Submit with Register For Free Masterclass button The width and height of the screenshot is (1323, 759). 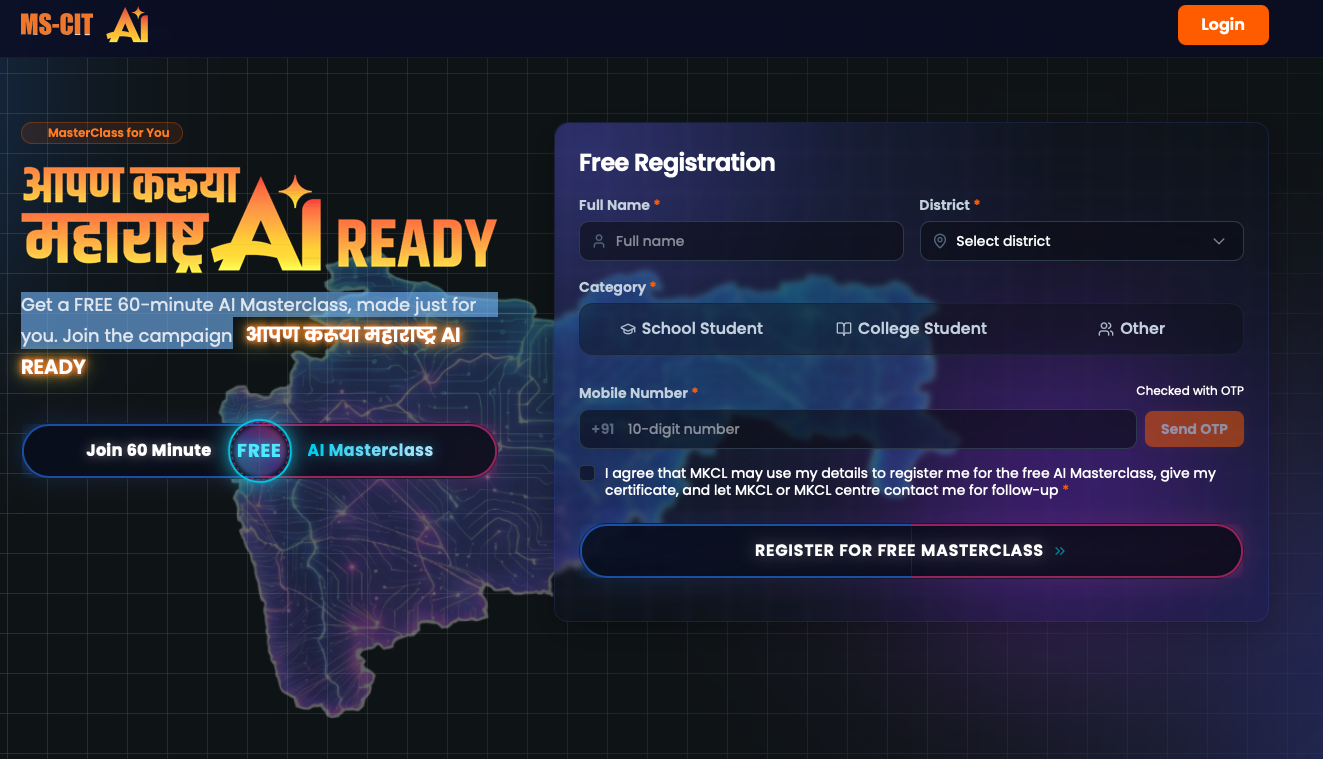pos(911,551)
